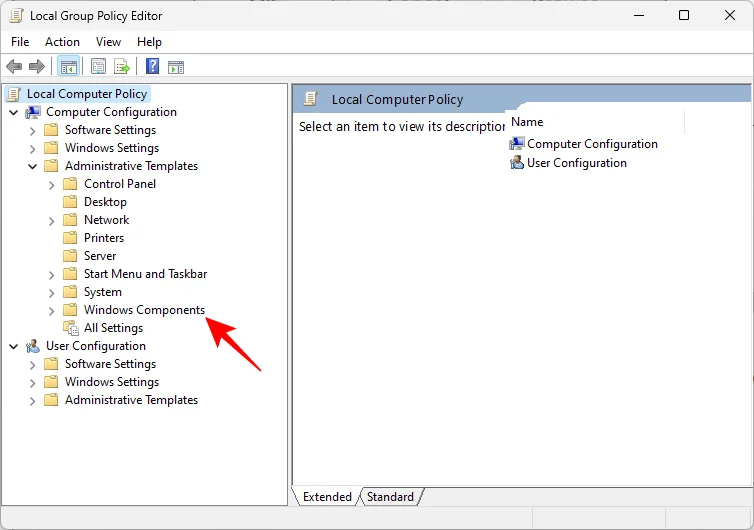754x530 pixels.
Task: Collapse Administrative Templates under Computer Configuration
Action: [33, 166]
